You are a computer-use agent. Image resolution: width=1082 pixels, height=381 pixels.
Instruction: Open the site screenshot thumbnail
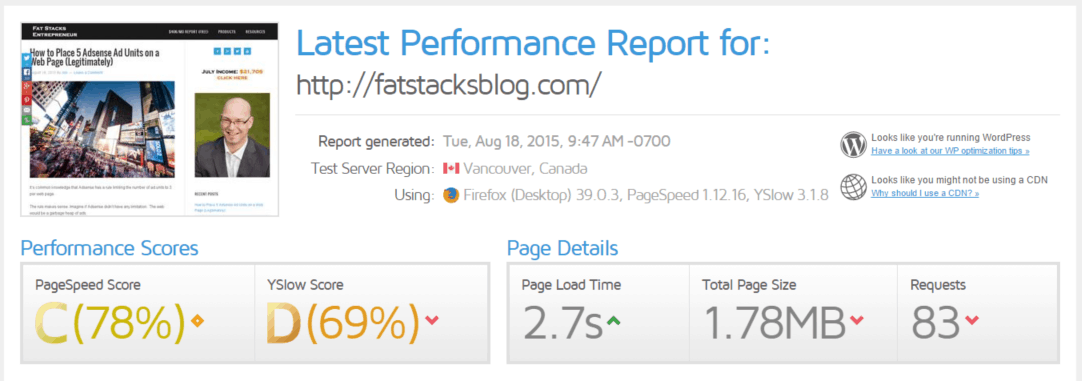(149, 119)
